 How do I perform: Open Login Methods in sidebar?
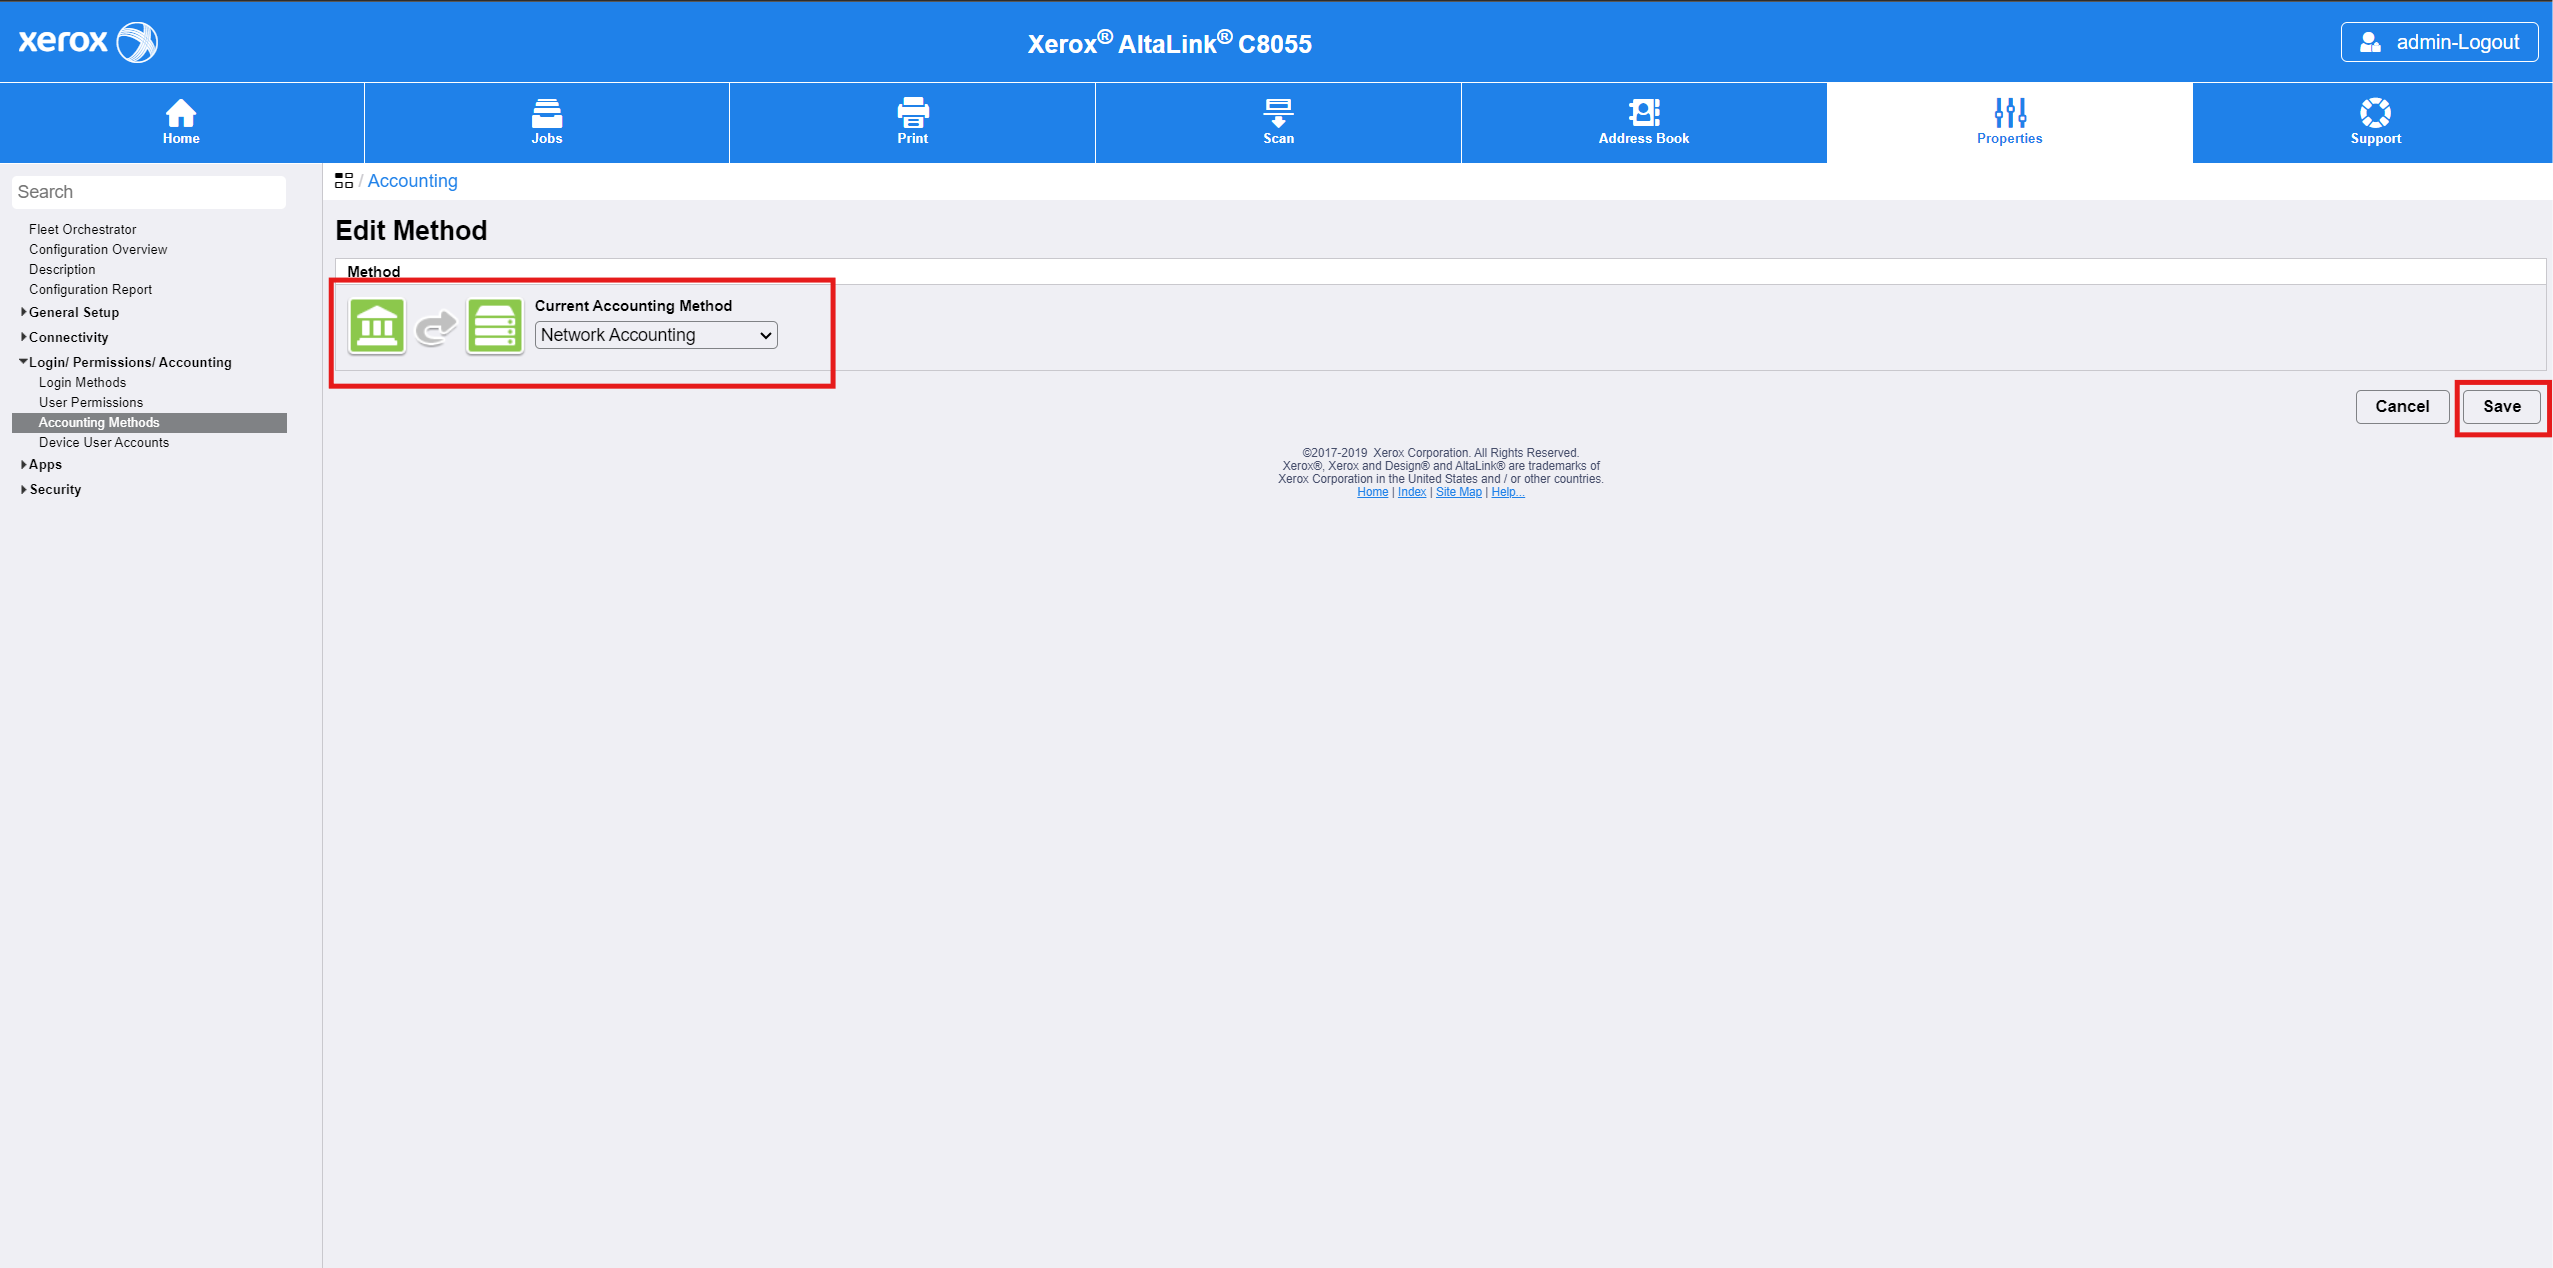(x=82, y=382)
